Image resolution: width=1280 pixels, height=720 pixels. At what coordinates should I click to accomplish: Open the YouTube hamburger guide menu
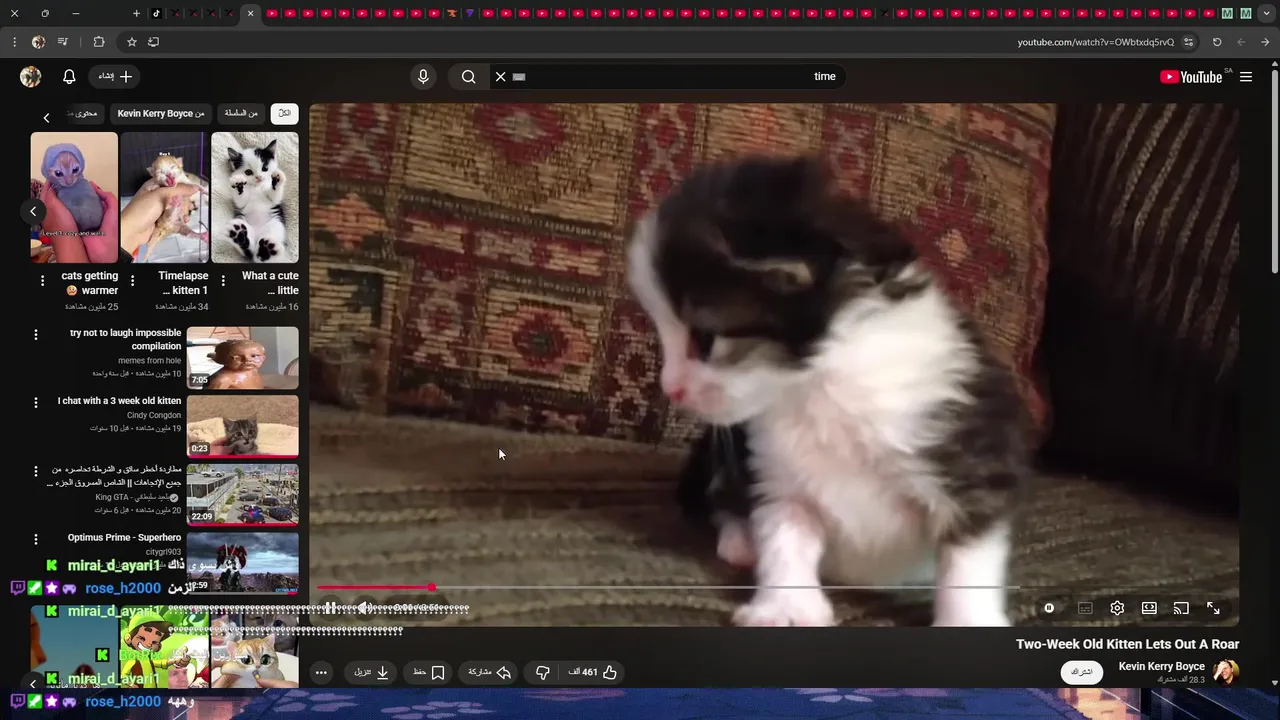(x=1246, y=77)
